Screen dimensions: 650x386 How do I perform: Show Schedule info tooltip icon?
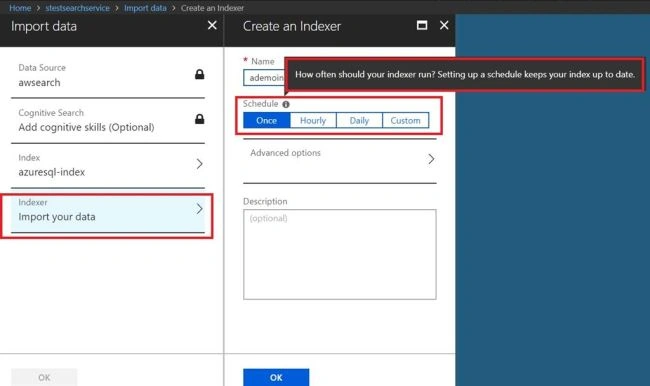286,104
